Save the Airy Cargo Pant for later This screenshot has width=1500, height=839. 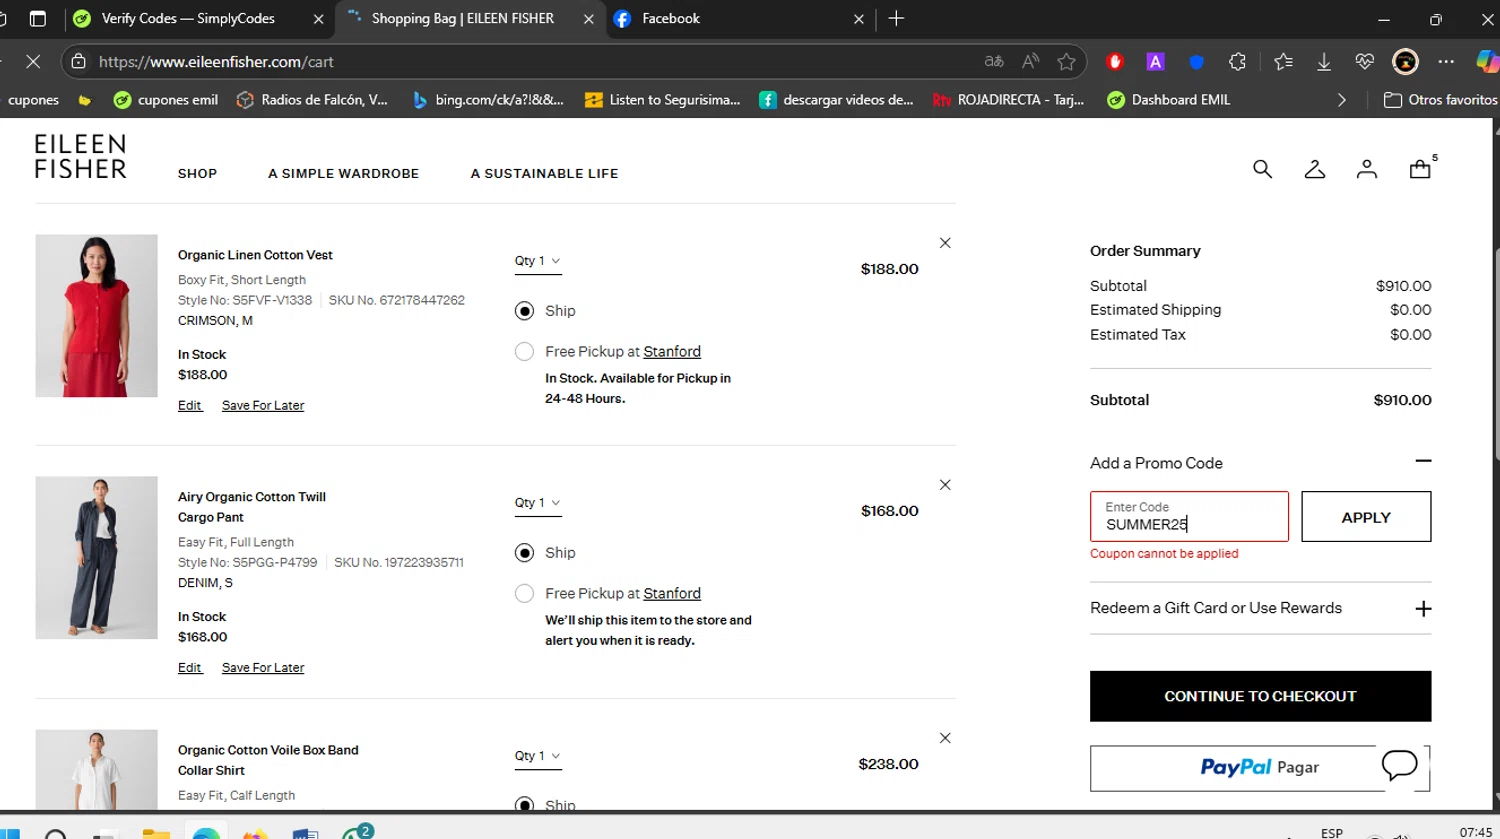coord(263,668)
